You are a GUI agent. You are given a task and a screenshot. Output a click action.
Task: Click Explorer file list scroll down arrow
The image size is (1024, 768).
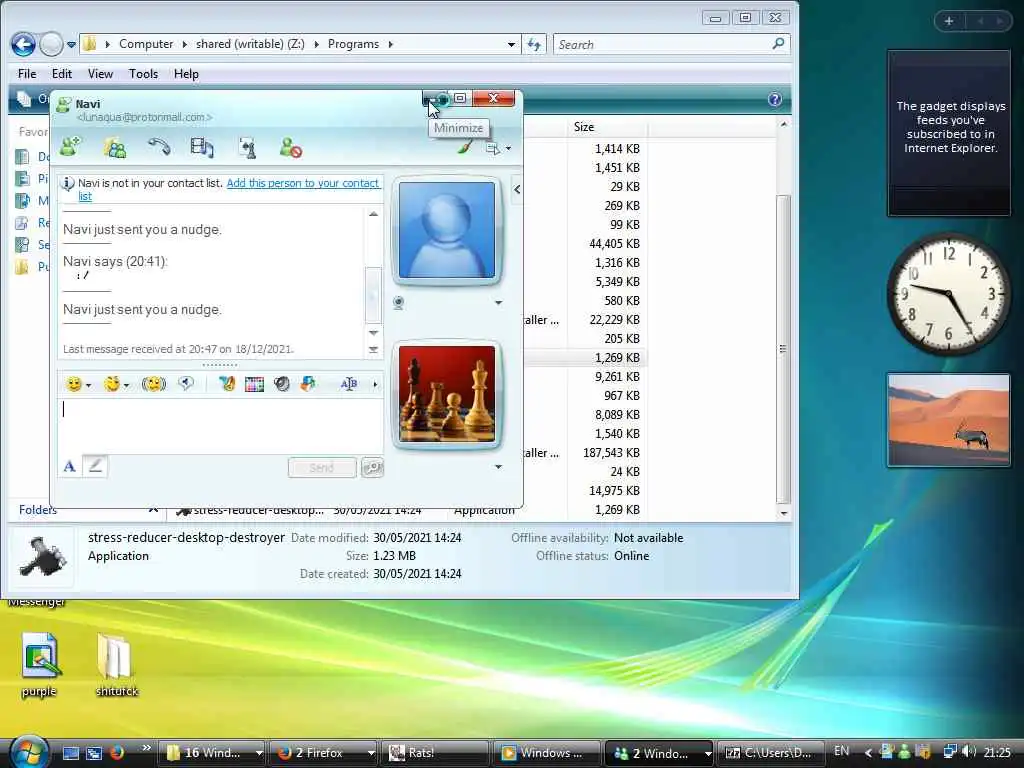784,513
